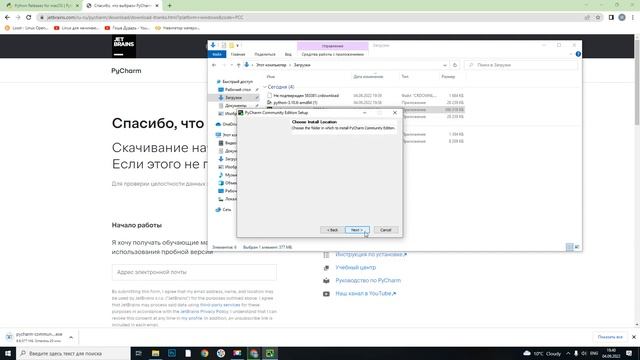Bookmark this page with the star icon
640x360 pixels.
coord(598,18)
